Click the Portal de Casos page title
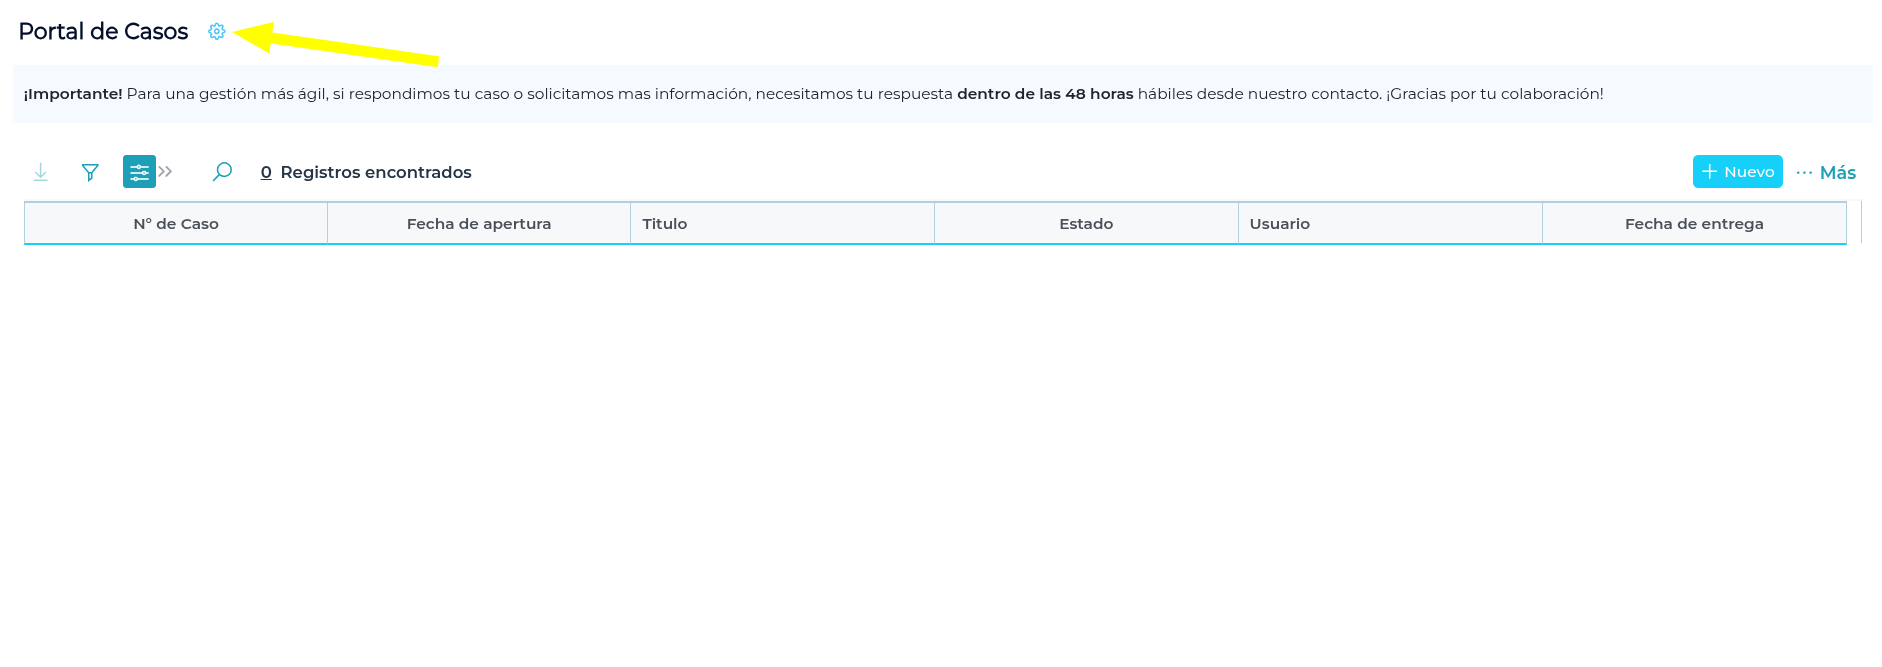 103,32
